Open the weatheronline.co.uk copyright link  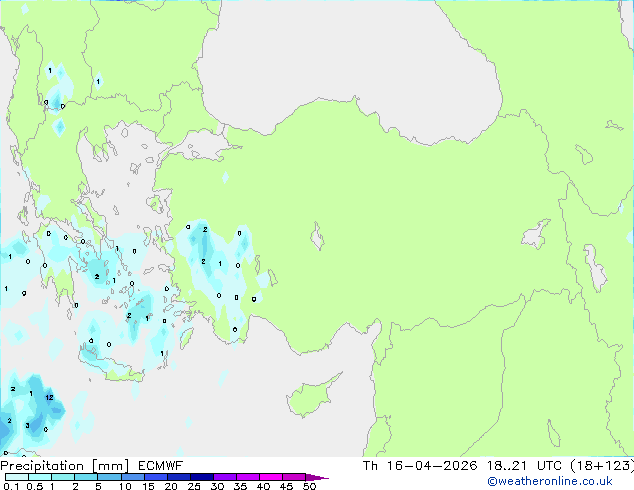[550, 481]
